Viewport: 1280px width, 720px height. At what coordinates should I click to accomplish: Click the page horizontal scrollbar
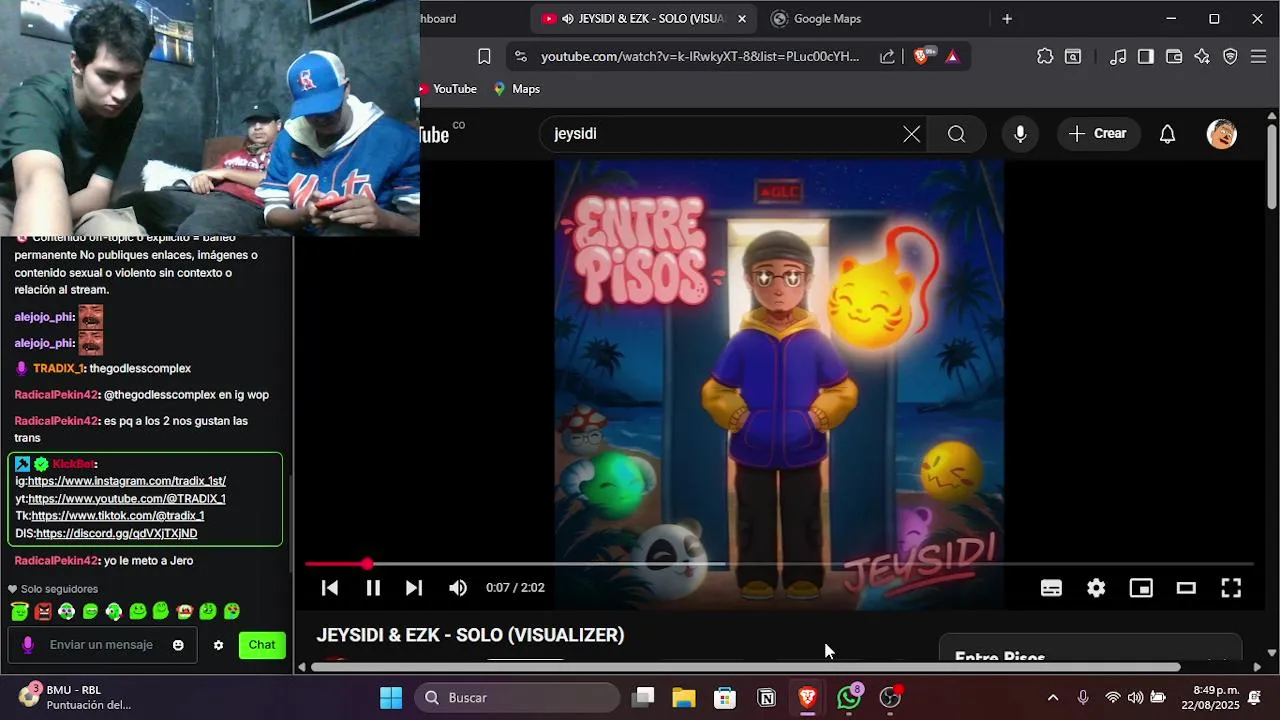point(745,667)
